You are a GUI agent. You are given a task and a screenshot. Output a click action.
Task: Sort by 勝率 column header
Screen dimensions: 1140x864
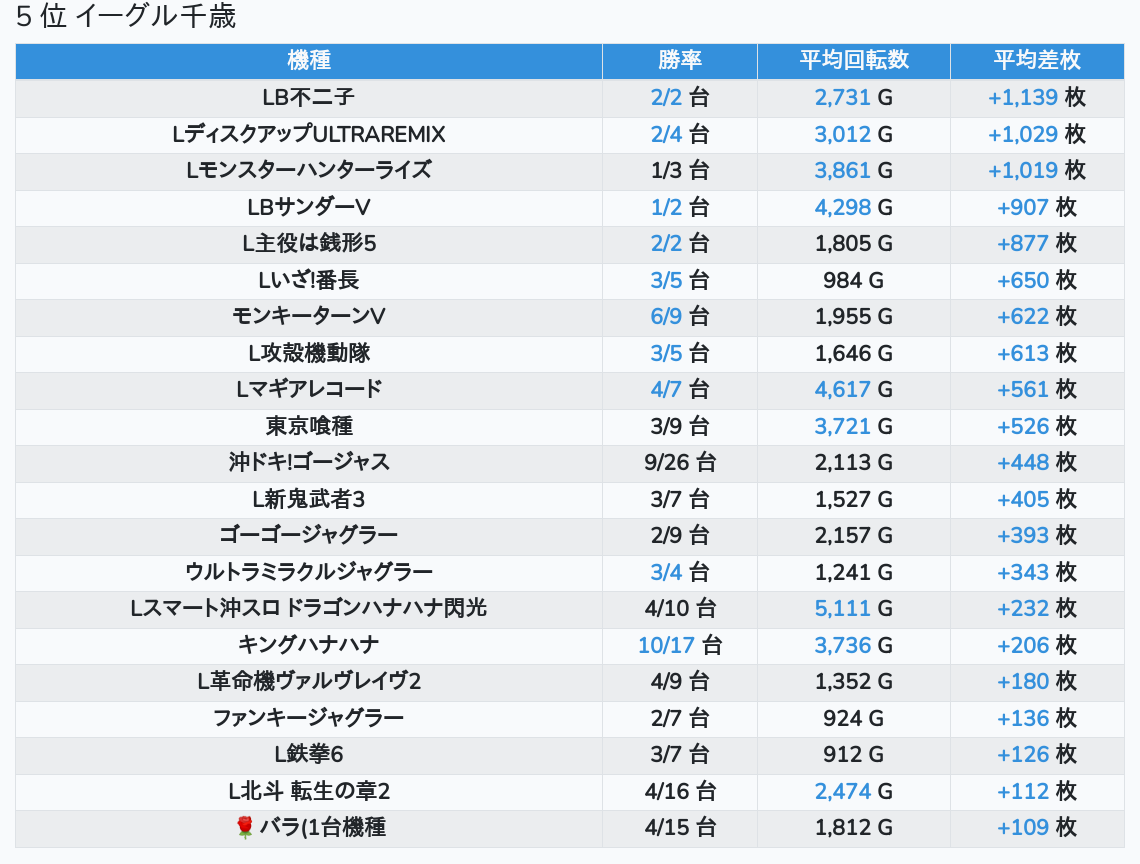click(679, 60)
